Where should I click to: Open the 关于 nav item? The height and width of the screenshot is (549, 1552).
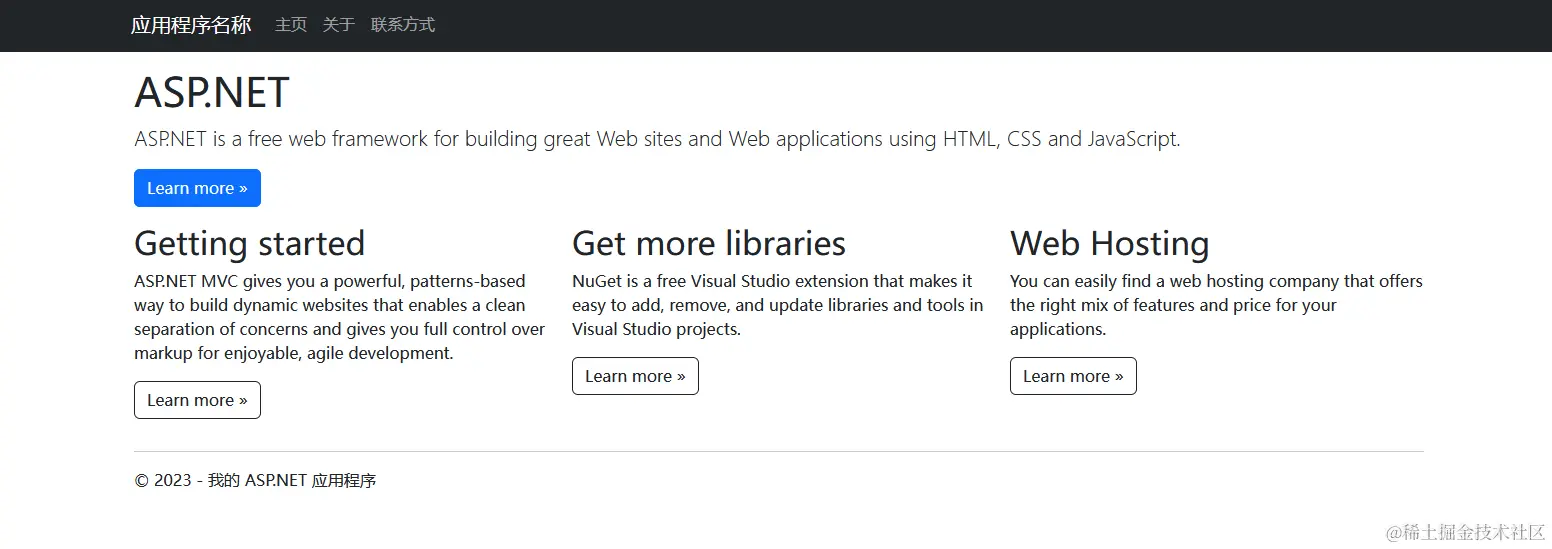tap(339, 25)
